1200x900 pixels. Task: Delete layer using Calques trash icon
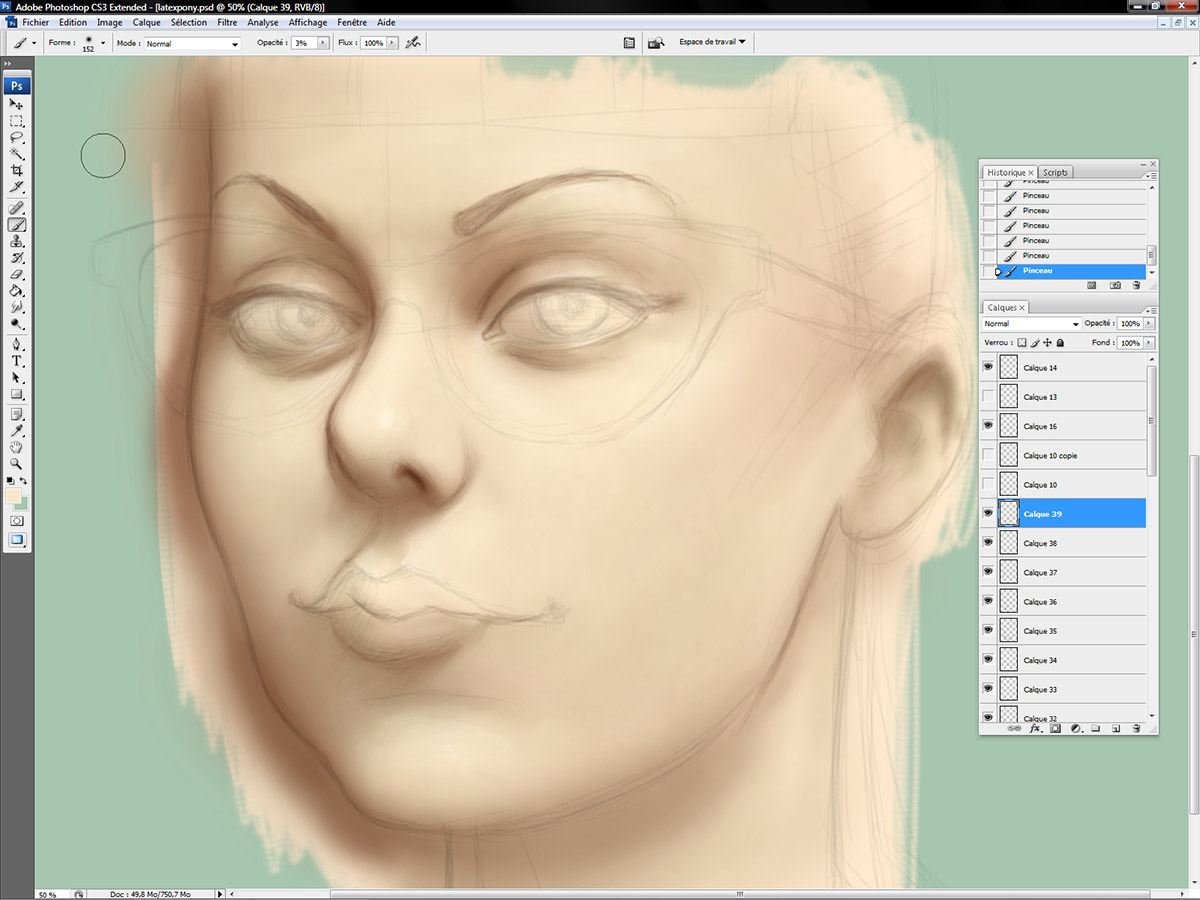pyautogui.click(x=1136, y=729)
